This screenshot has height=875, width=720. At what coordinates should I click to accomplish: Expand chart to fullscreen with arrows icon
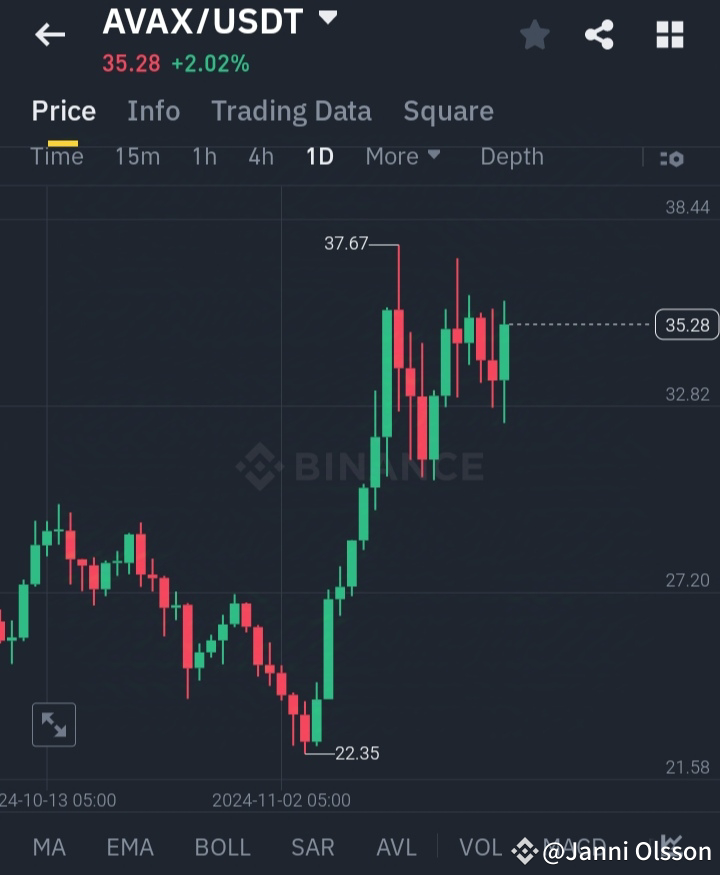[x=54, y=724]
